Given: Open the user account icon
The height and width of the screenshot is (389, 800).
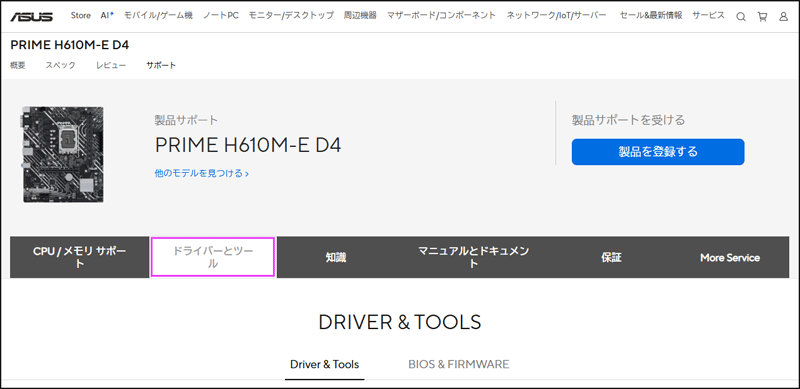Looking at the screenshot, I should click(x=784, y=16).
